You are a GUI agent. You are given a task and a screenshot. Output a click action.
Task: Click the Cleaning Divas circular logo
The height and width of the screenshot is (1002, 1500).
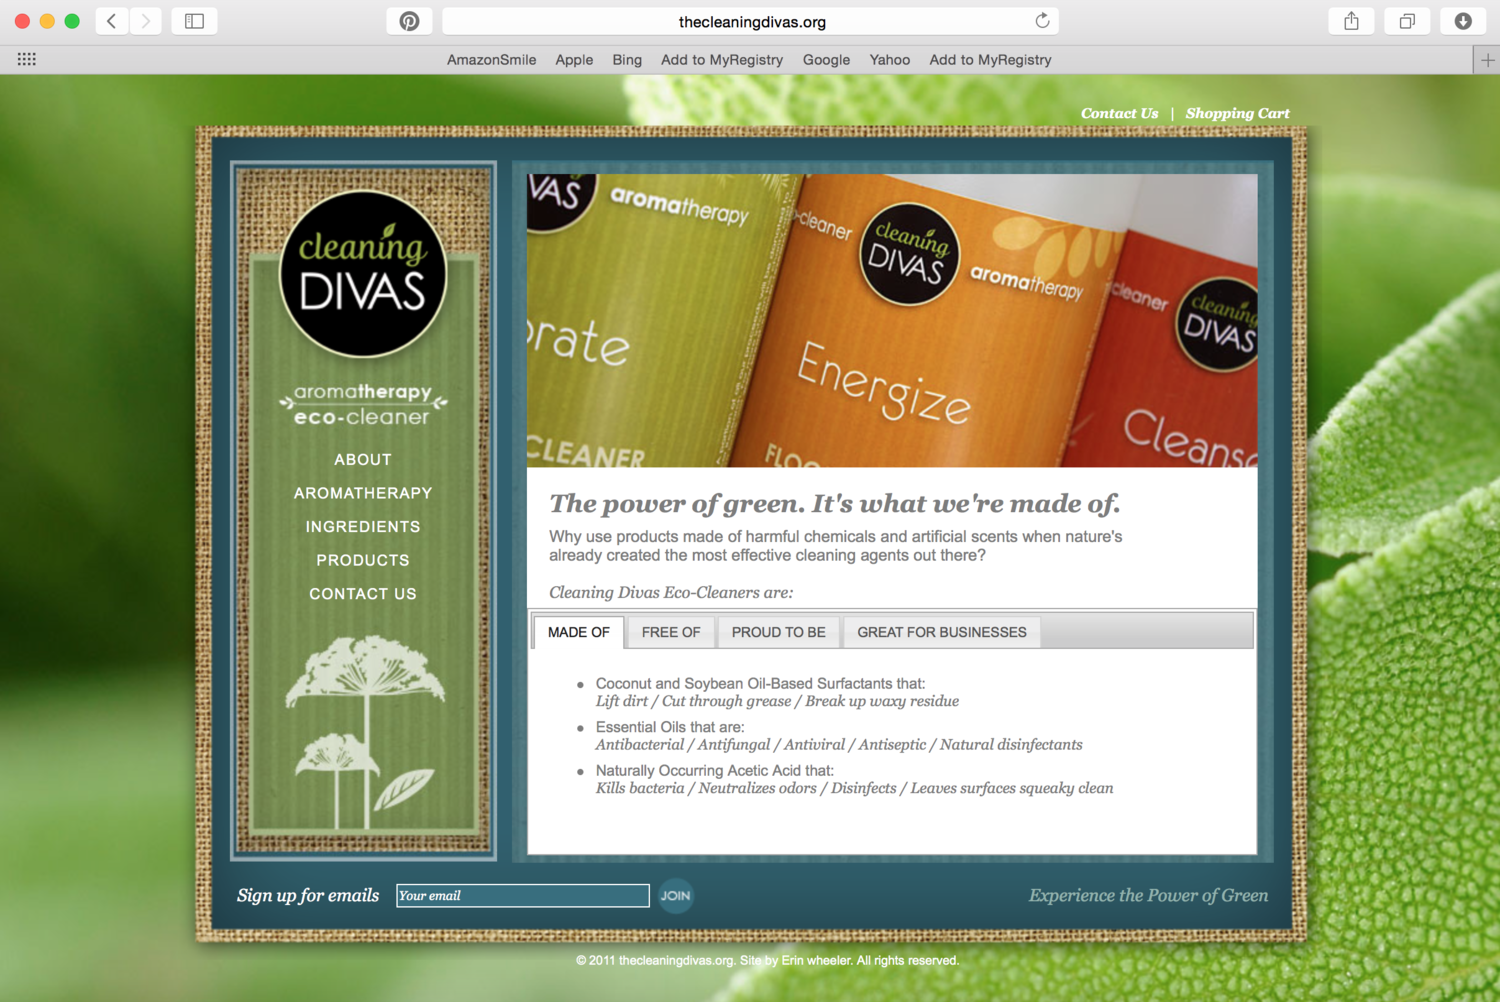(x=363, y=273)
